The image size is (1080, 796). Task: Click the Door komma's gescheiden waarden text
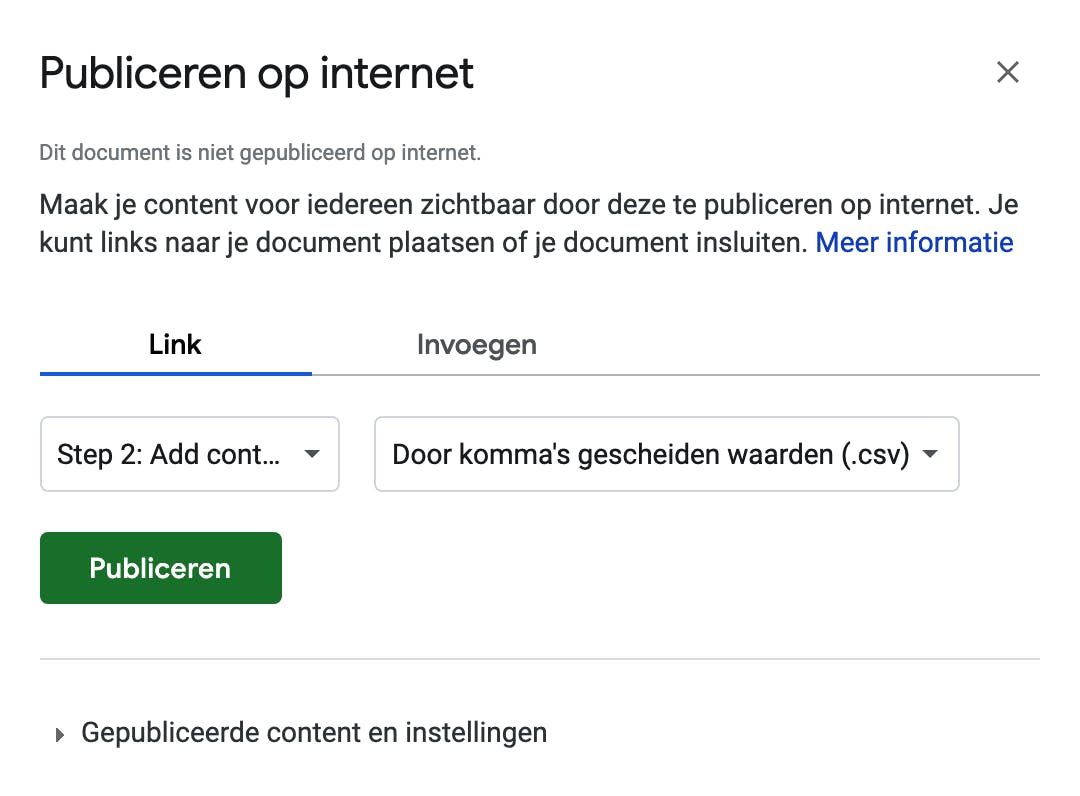650,454
